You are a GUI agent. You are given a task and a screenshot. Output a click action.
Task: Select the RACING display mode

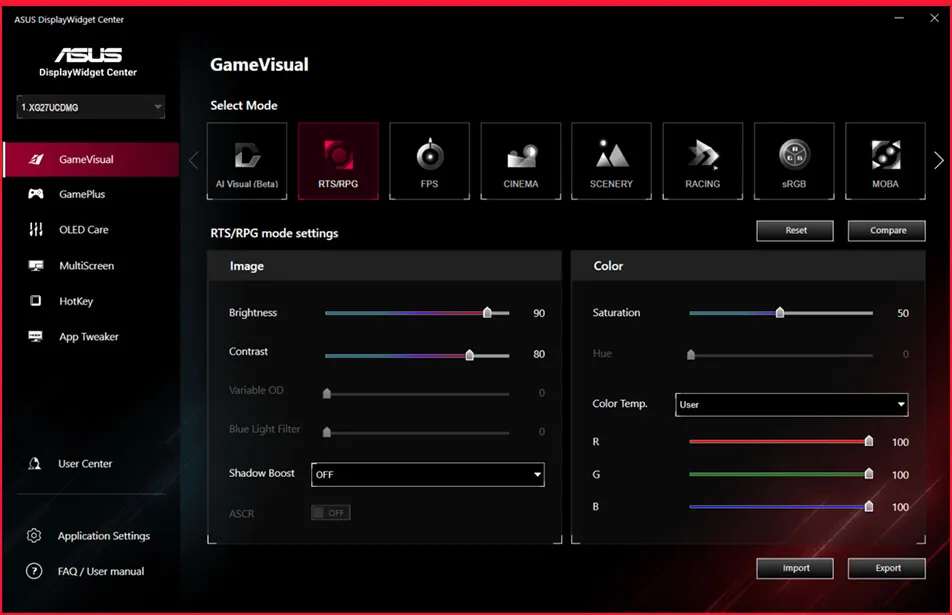[x=702, y=161]
